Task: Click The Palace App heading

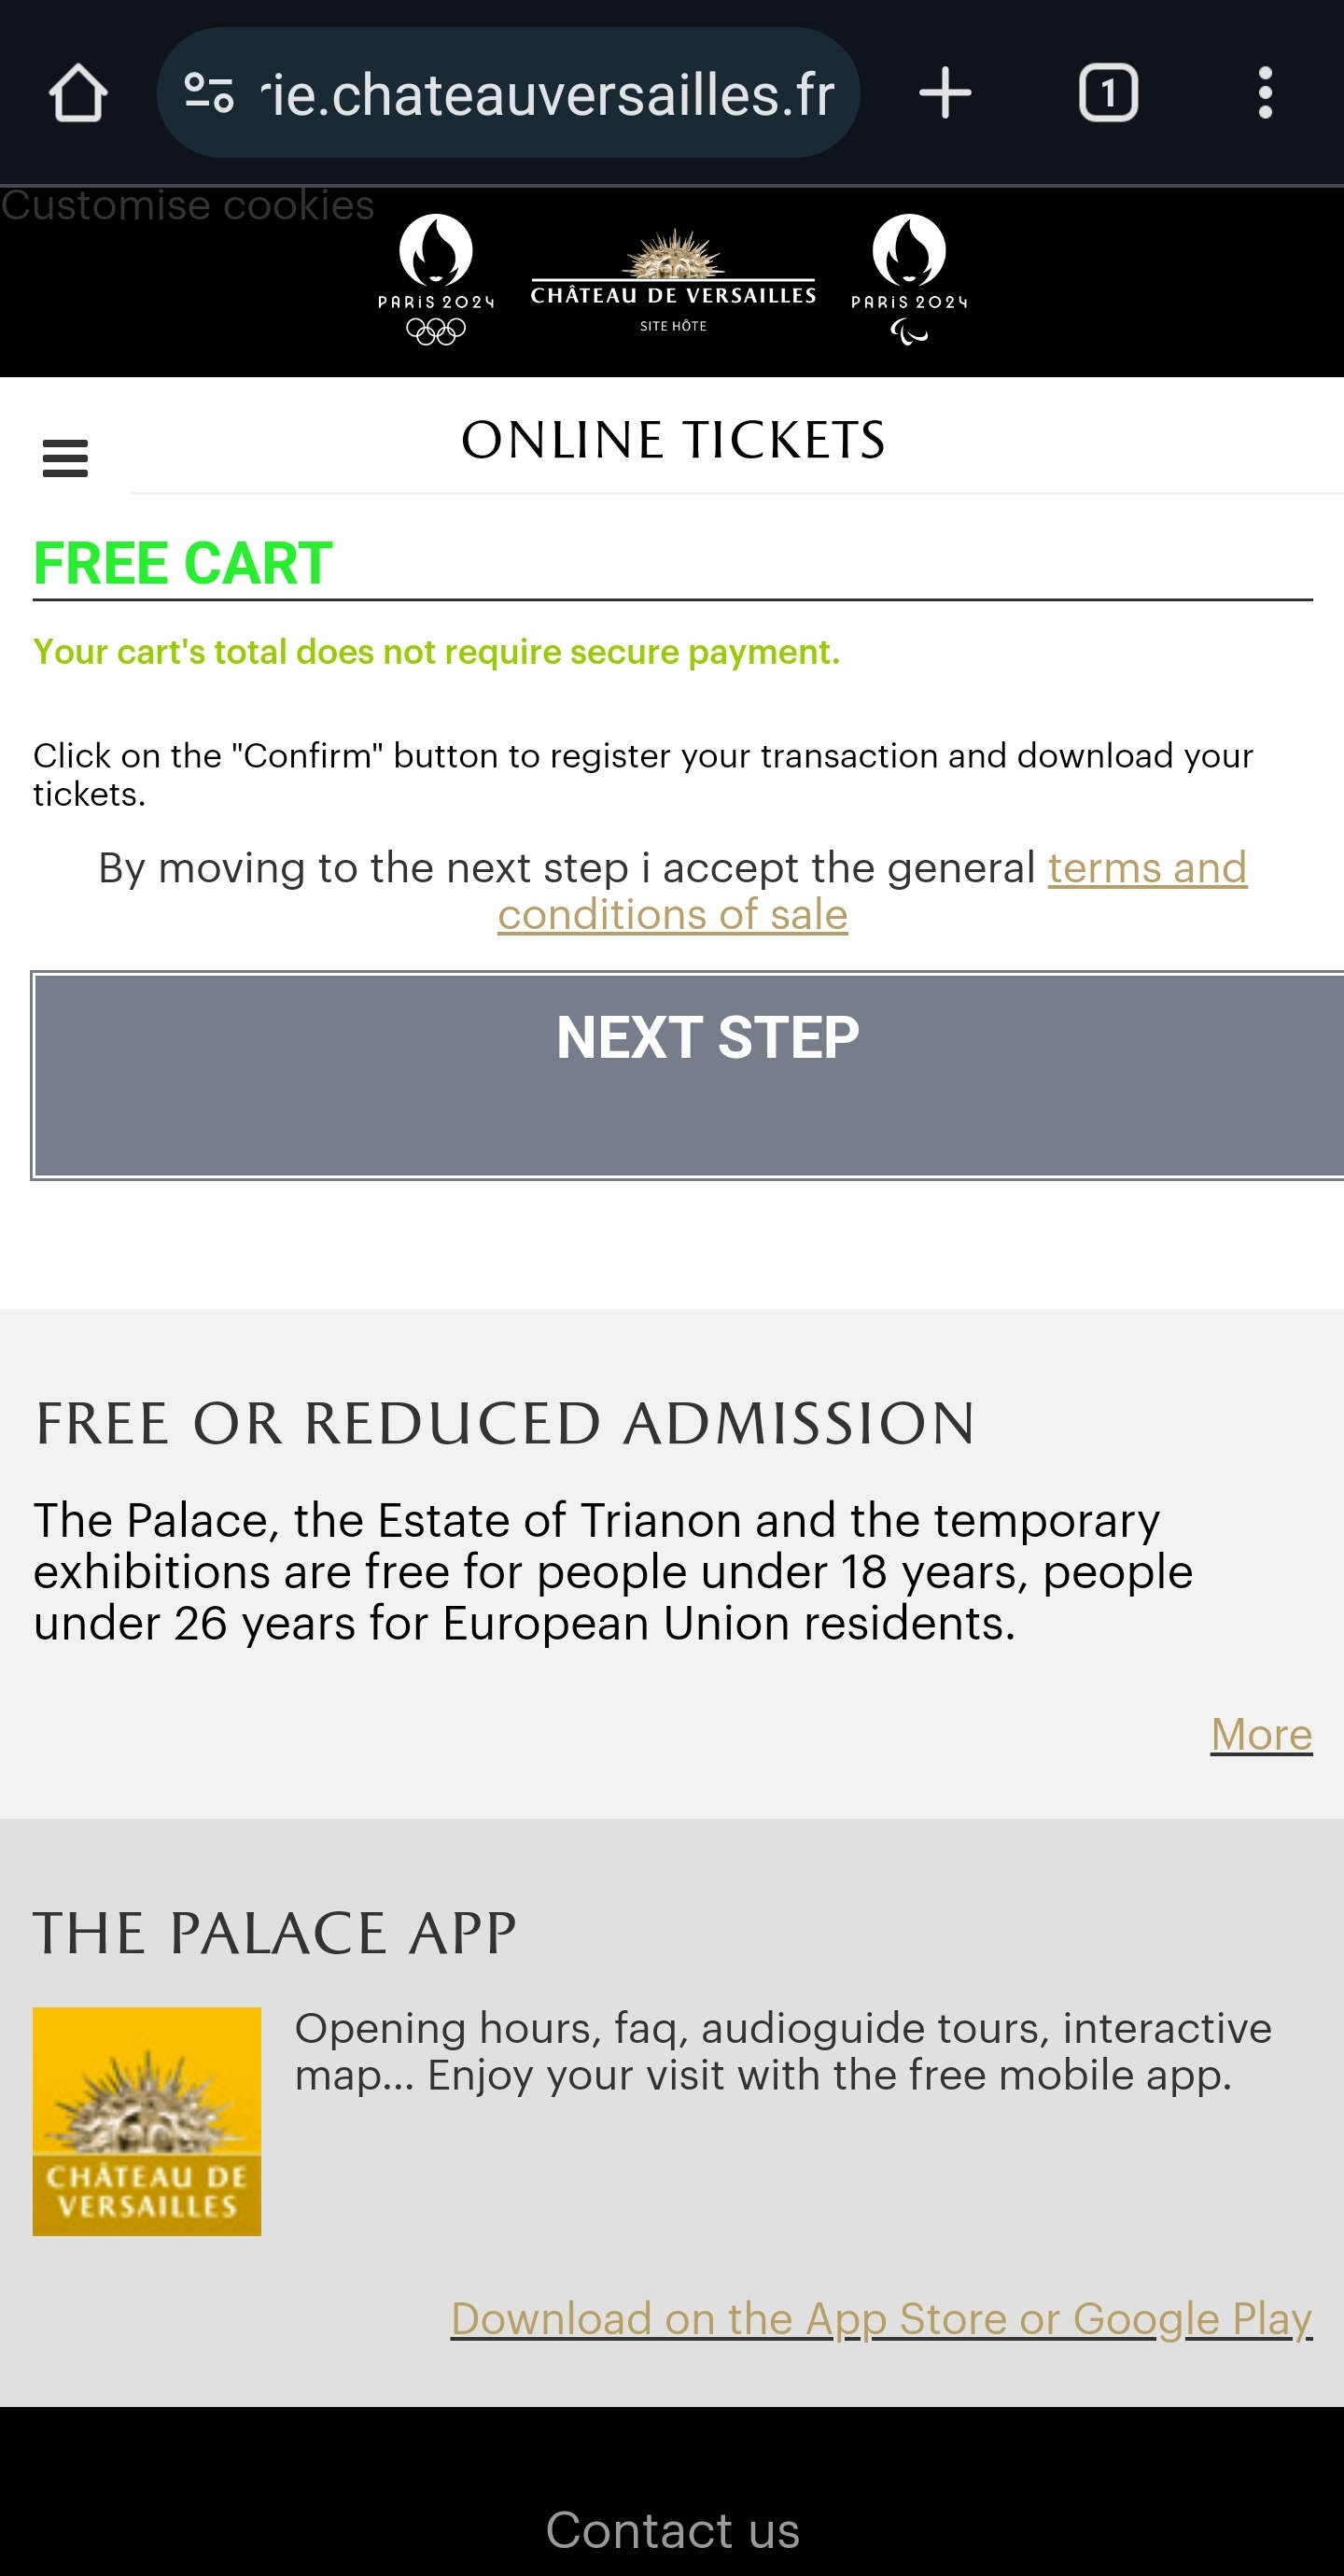Action: (x=275, y=1932)
